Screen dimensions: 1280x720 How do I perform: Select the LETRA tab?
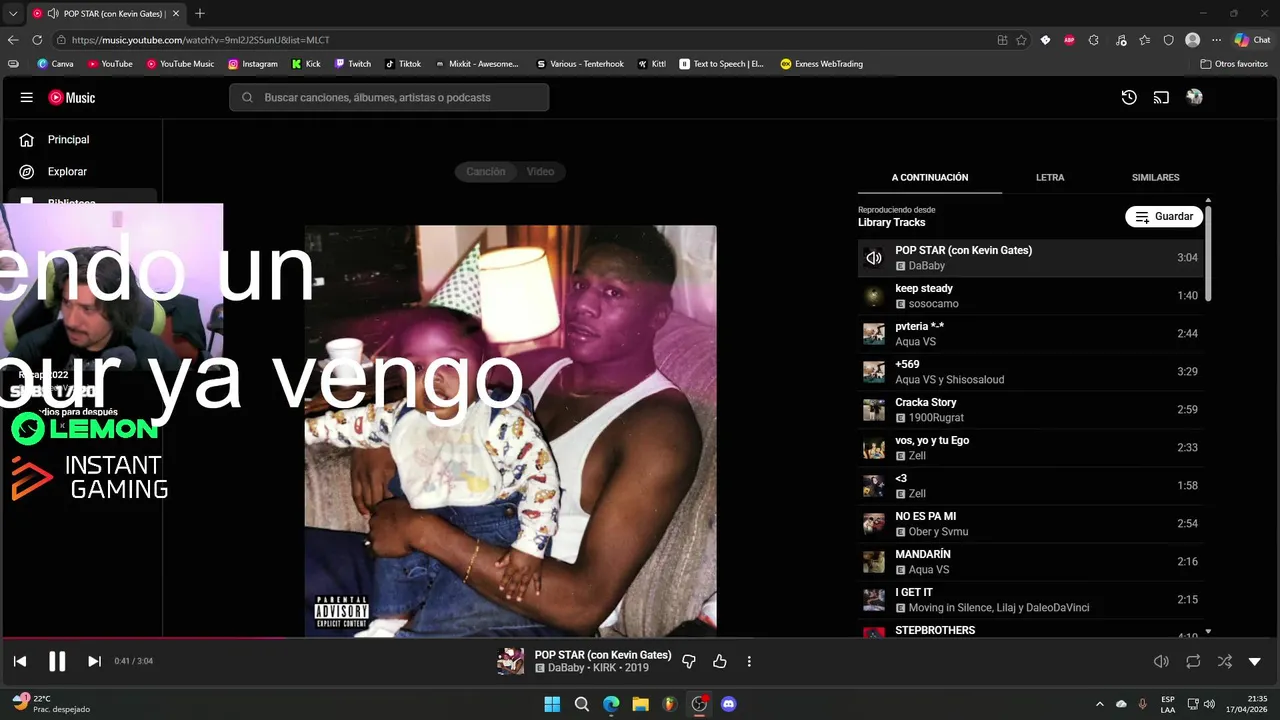pos(1050,178)
